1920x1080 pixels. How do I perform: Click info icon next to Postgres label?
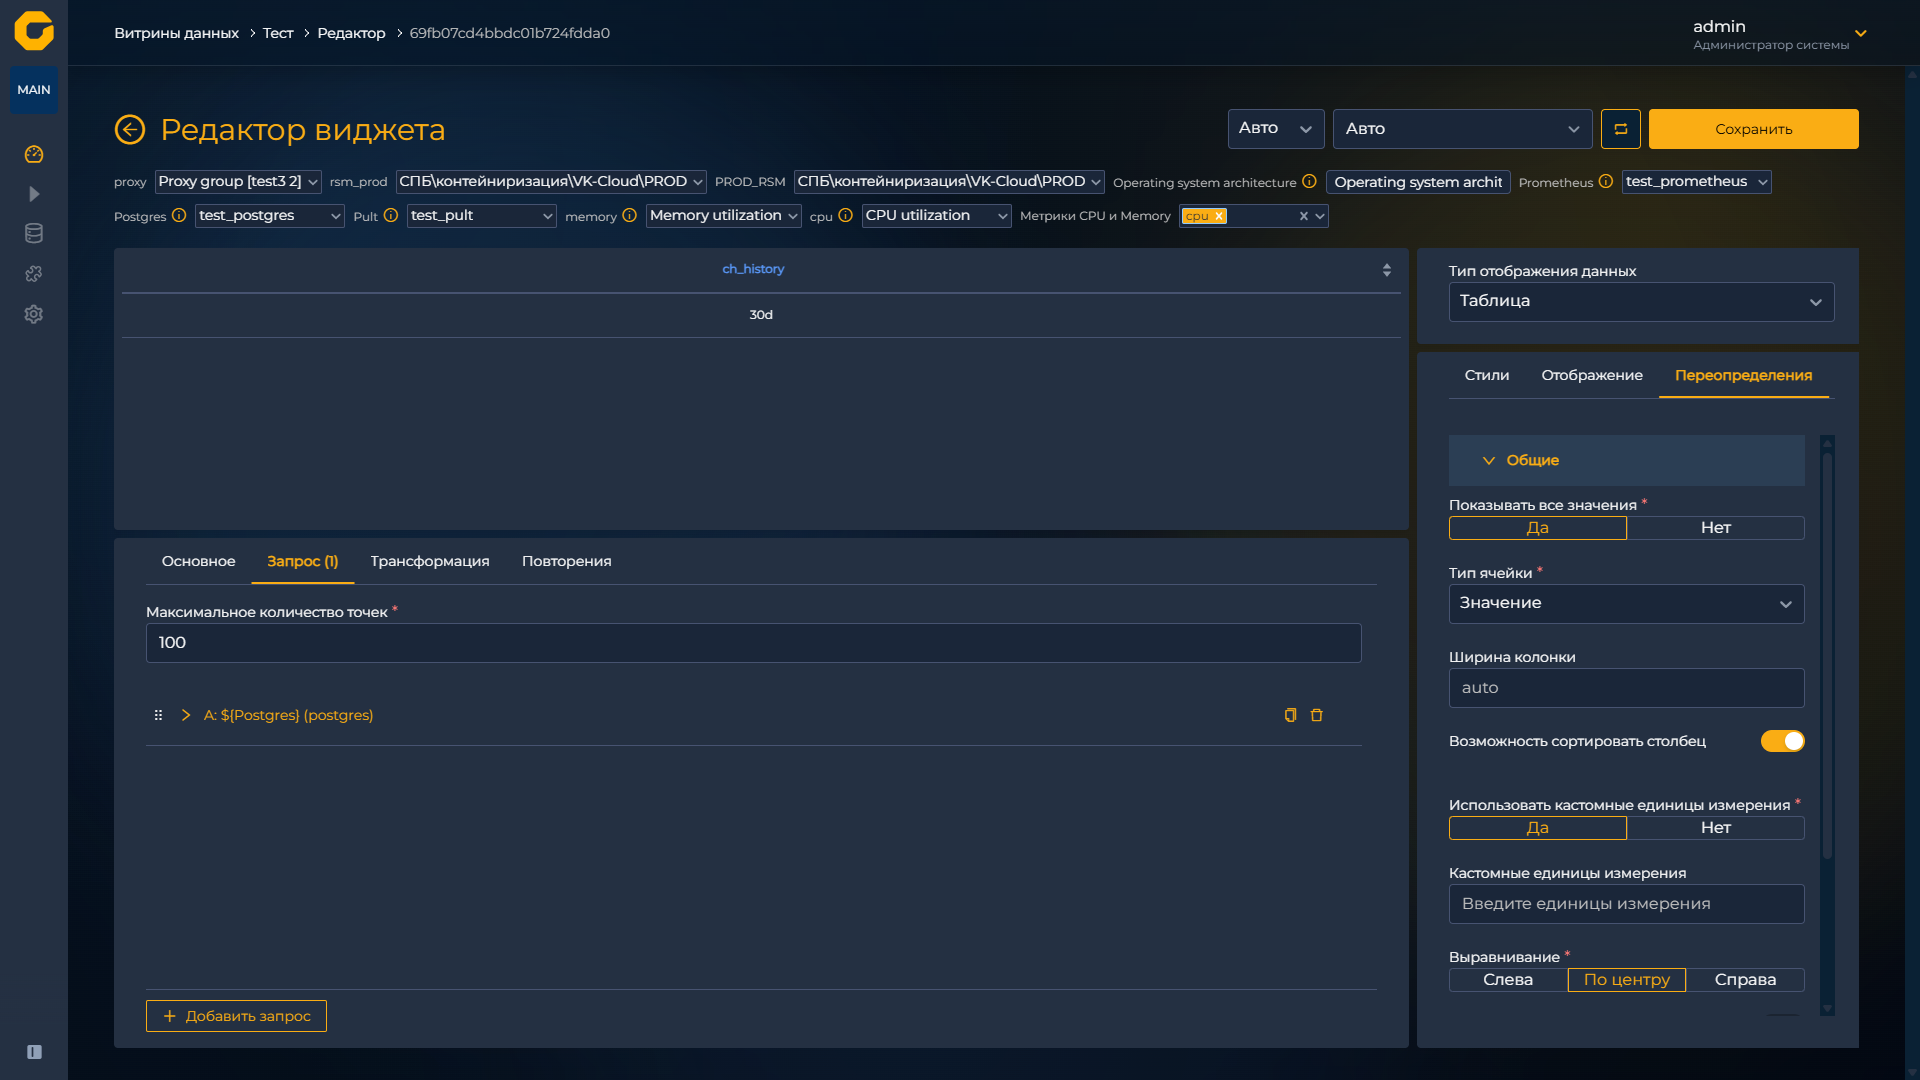click(x=179, y=215)
